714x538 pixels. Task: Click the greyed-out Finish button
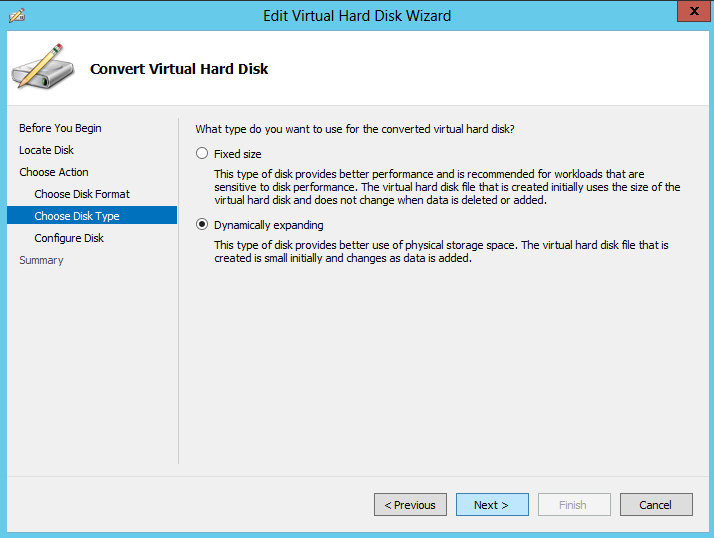tap(574, 505)
